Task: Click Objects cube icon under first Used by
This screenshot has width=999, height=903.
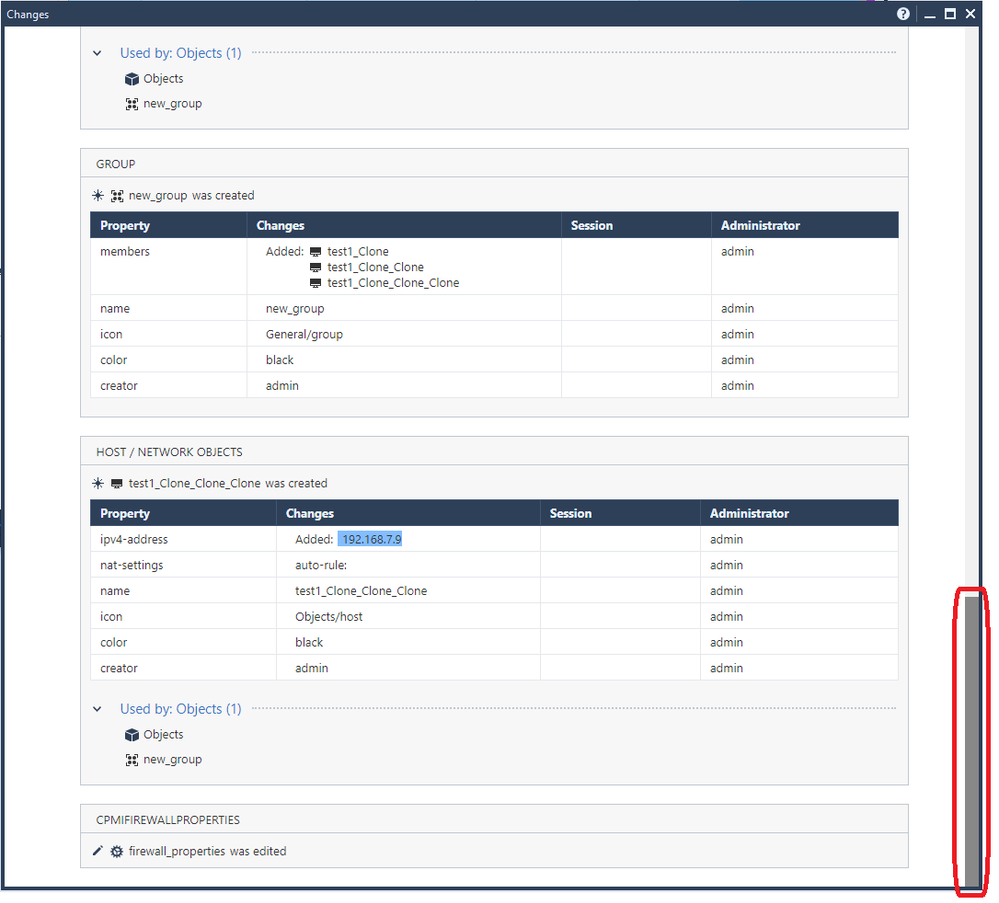Action: [x=132, y=79]
